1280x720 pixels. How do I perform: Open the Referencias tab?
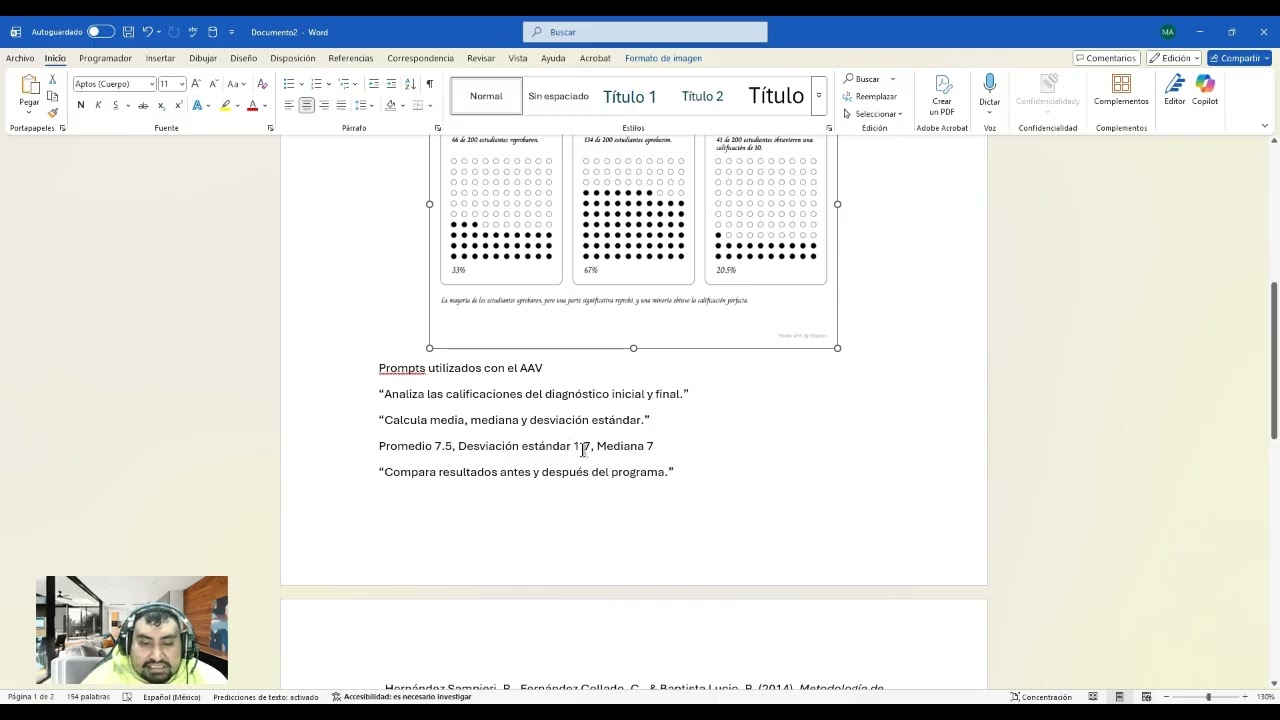coord(350,58)
